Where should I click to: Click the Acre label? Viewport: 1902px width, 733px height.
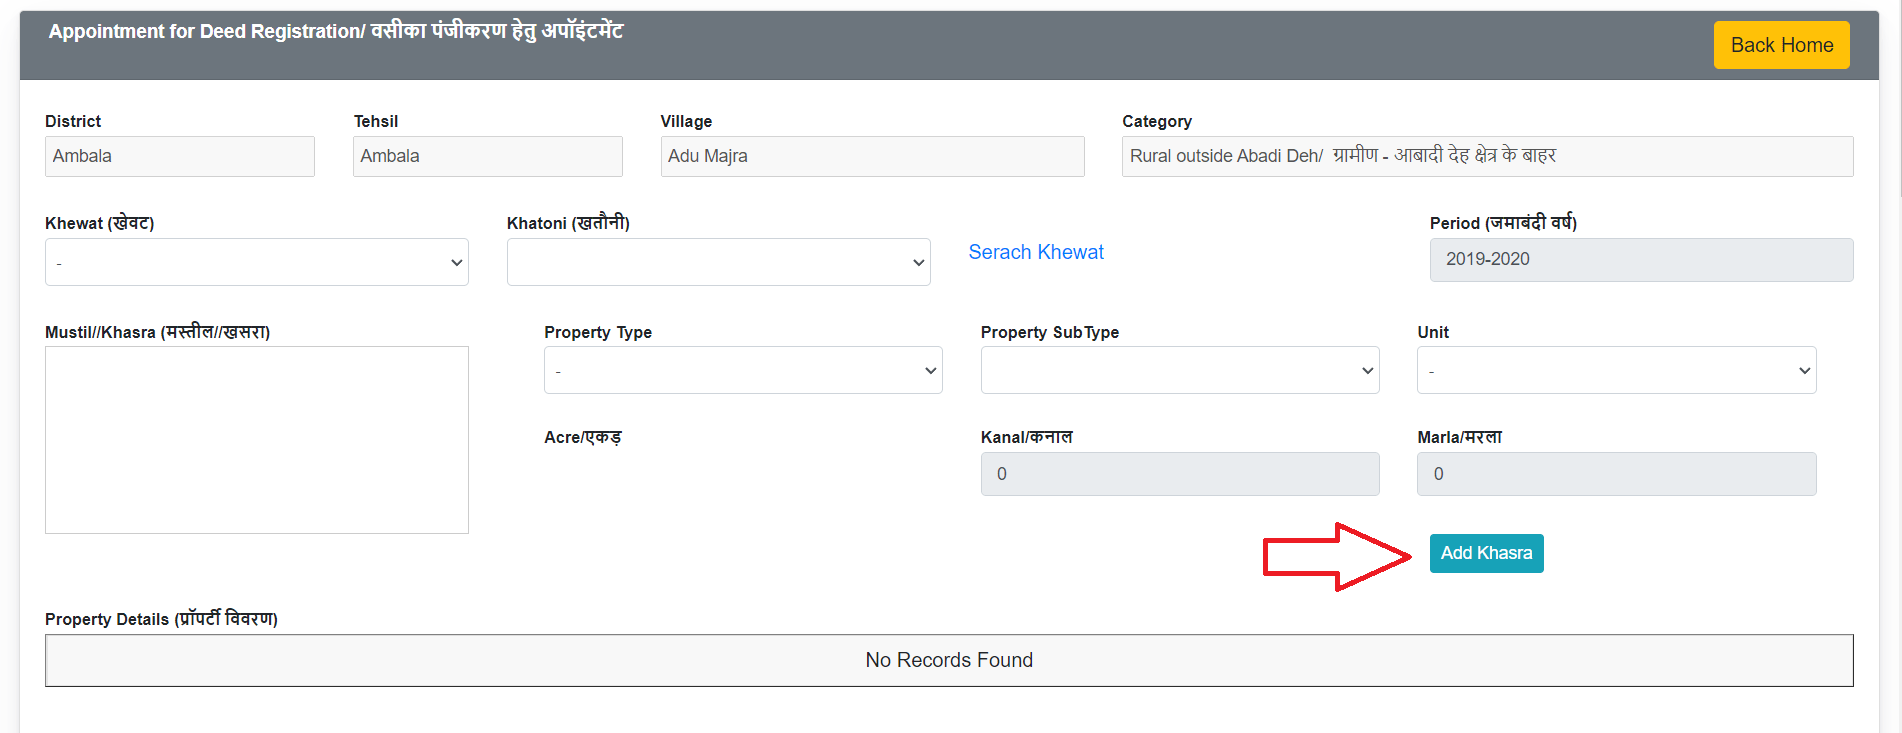583,437
